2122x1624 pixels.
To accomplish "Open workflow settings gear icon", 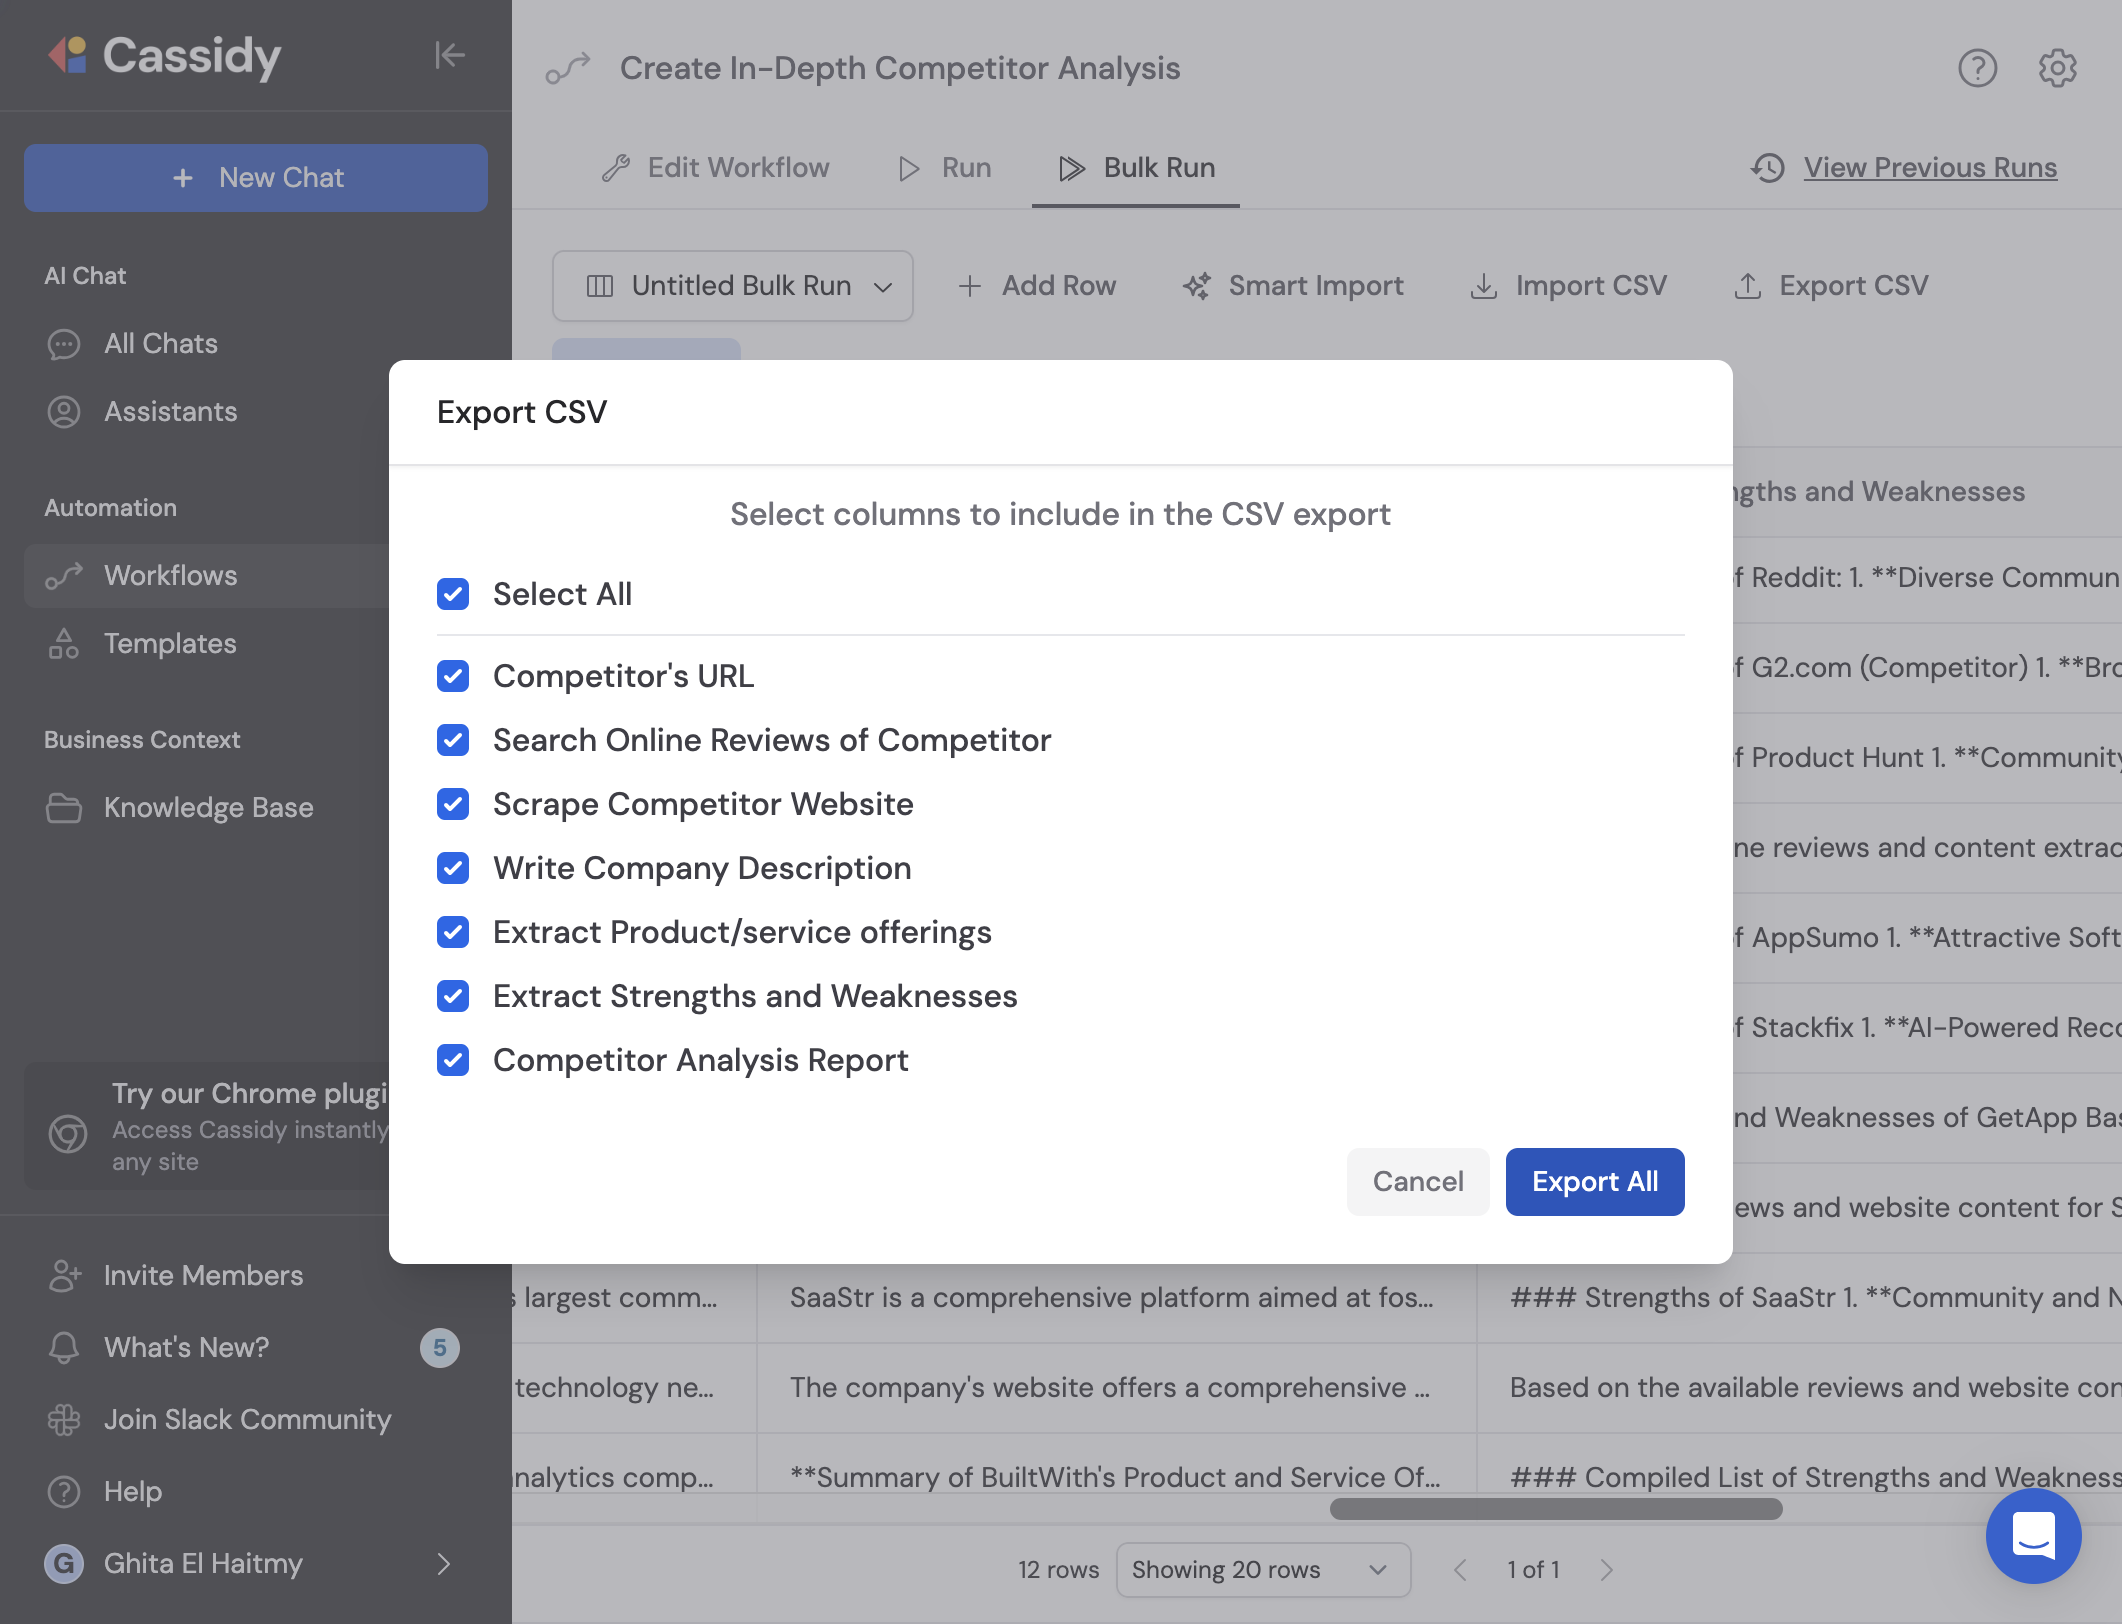I will (2057, 68).
